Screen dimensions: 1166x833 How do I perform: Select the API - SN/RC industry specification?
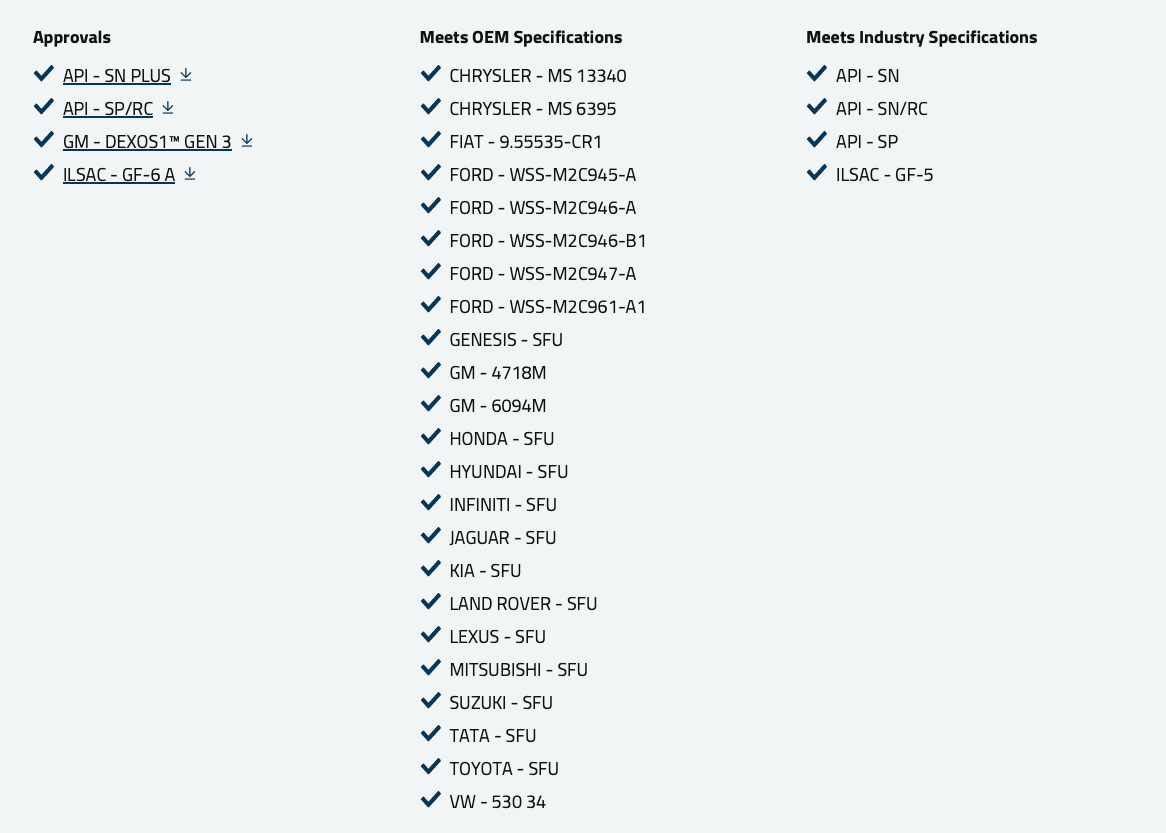pos(882,109)
